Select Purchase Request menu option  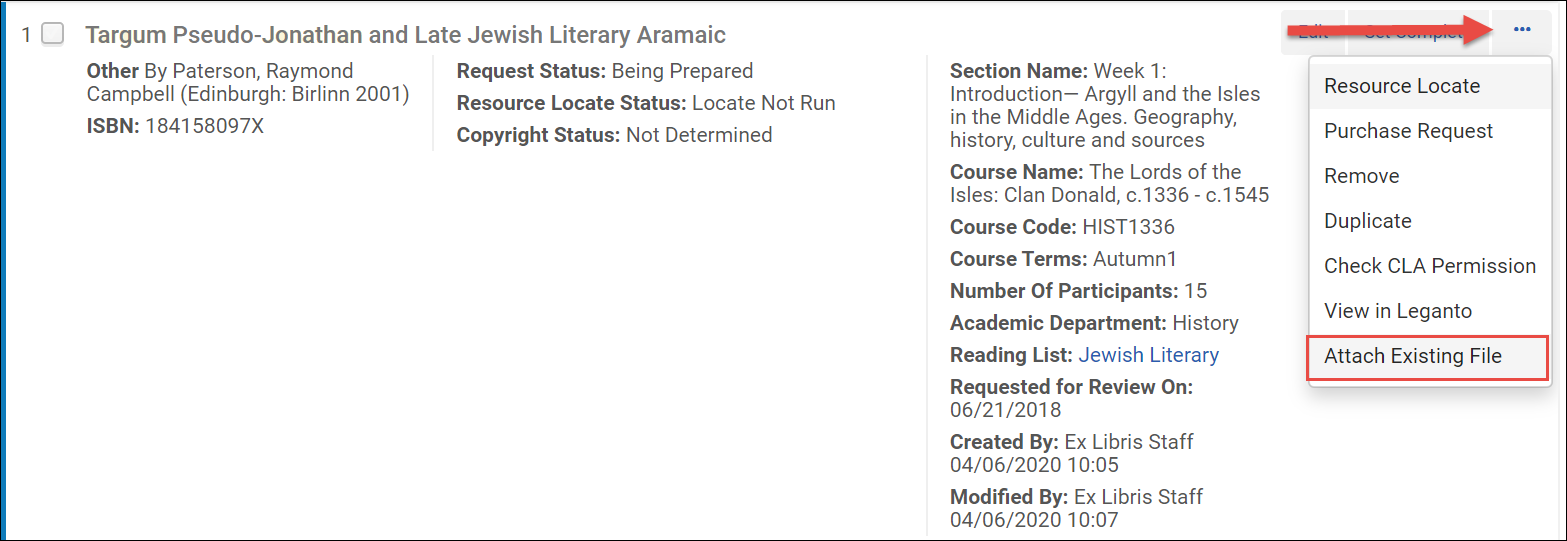pos(1408,131)
